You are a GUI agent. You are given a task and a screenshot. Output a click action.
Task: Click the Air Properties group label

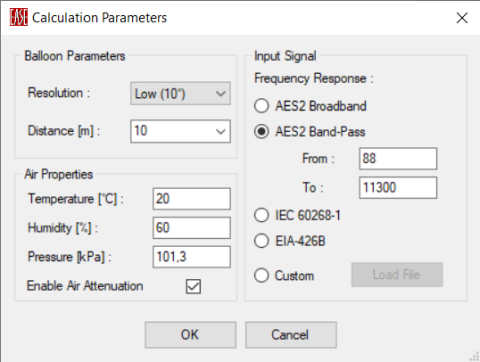pos(59,174)
